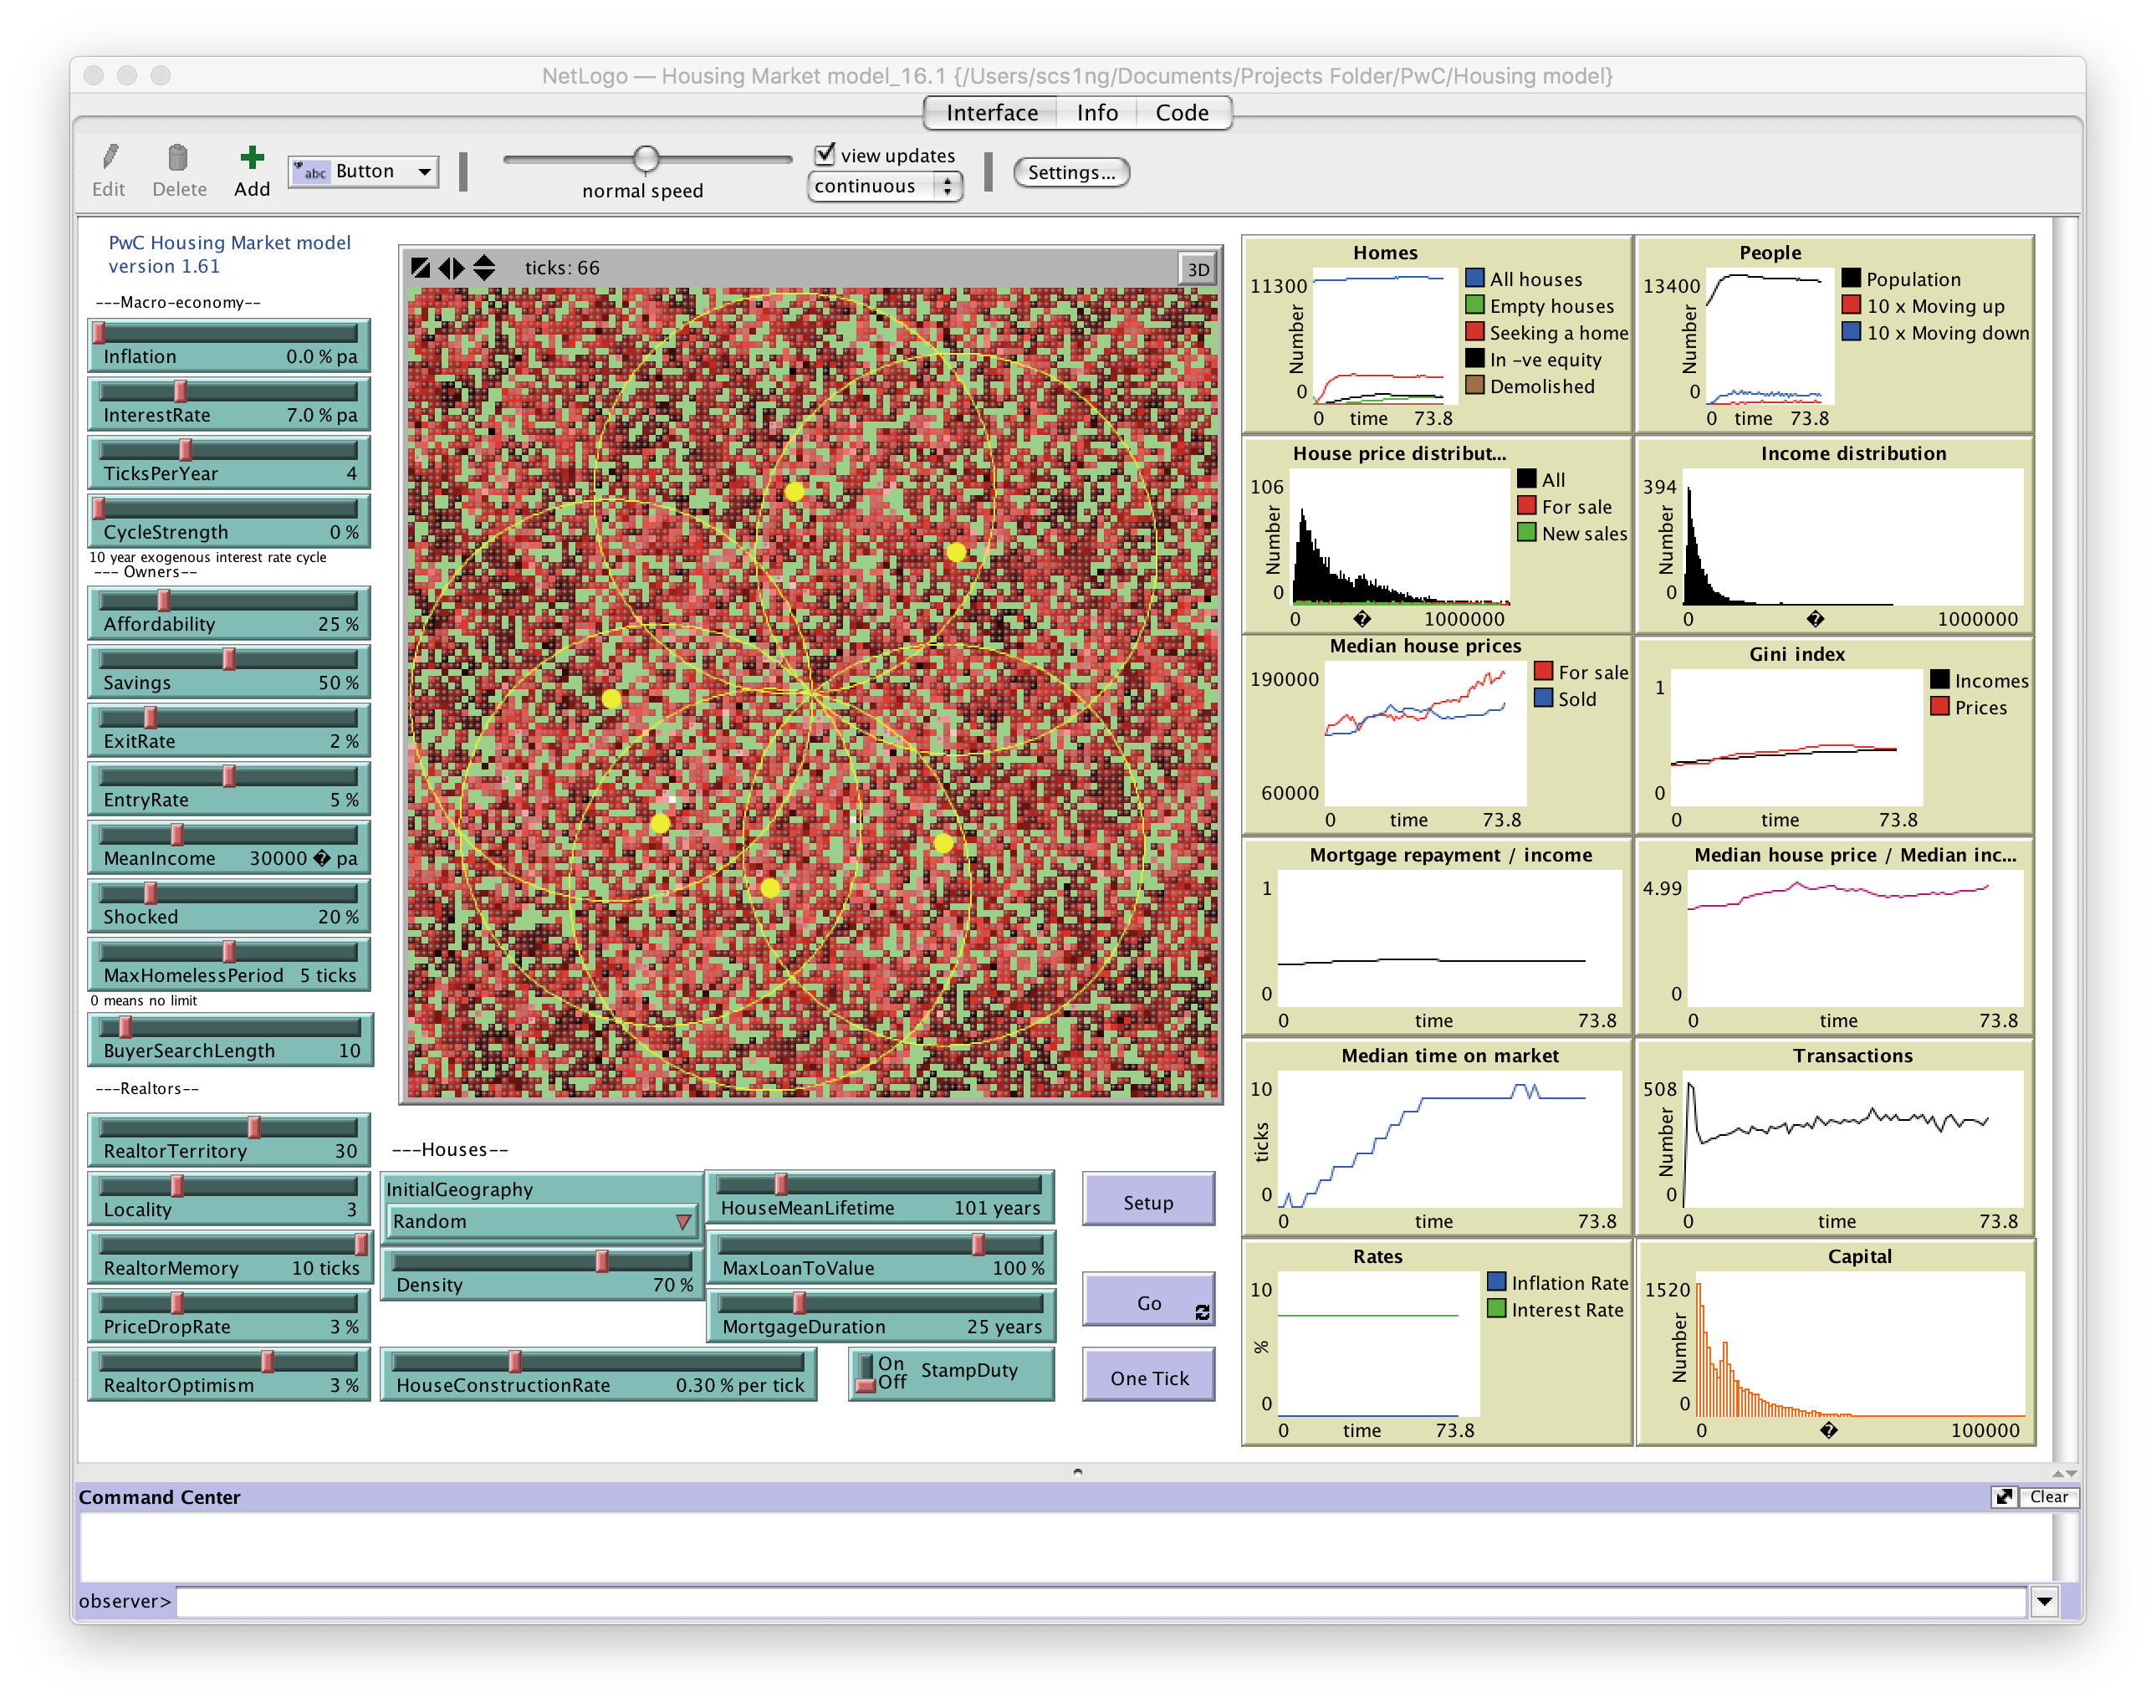Click the Seeking a home red legend swatch
The width and height of the screenshot is (2156, 1708).
pos(1475,331)
